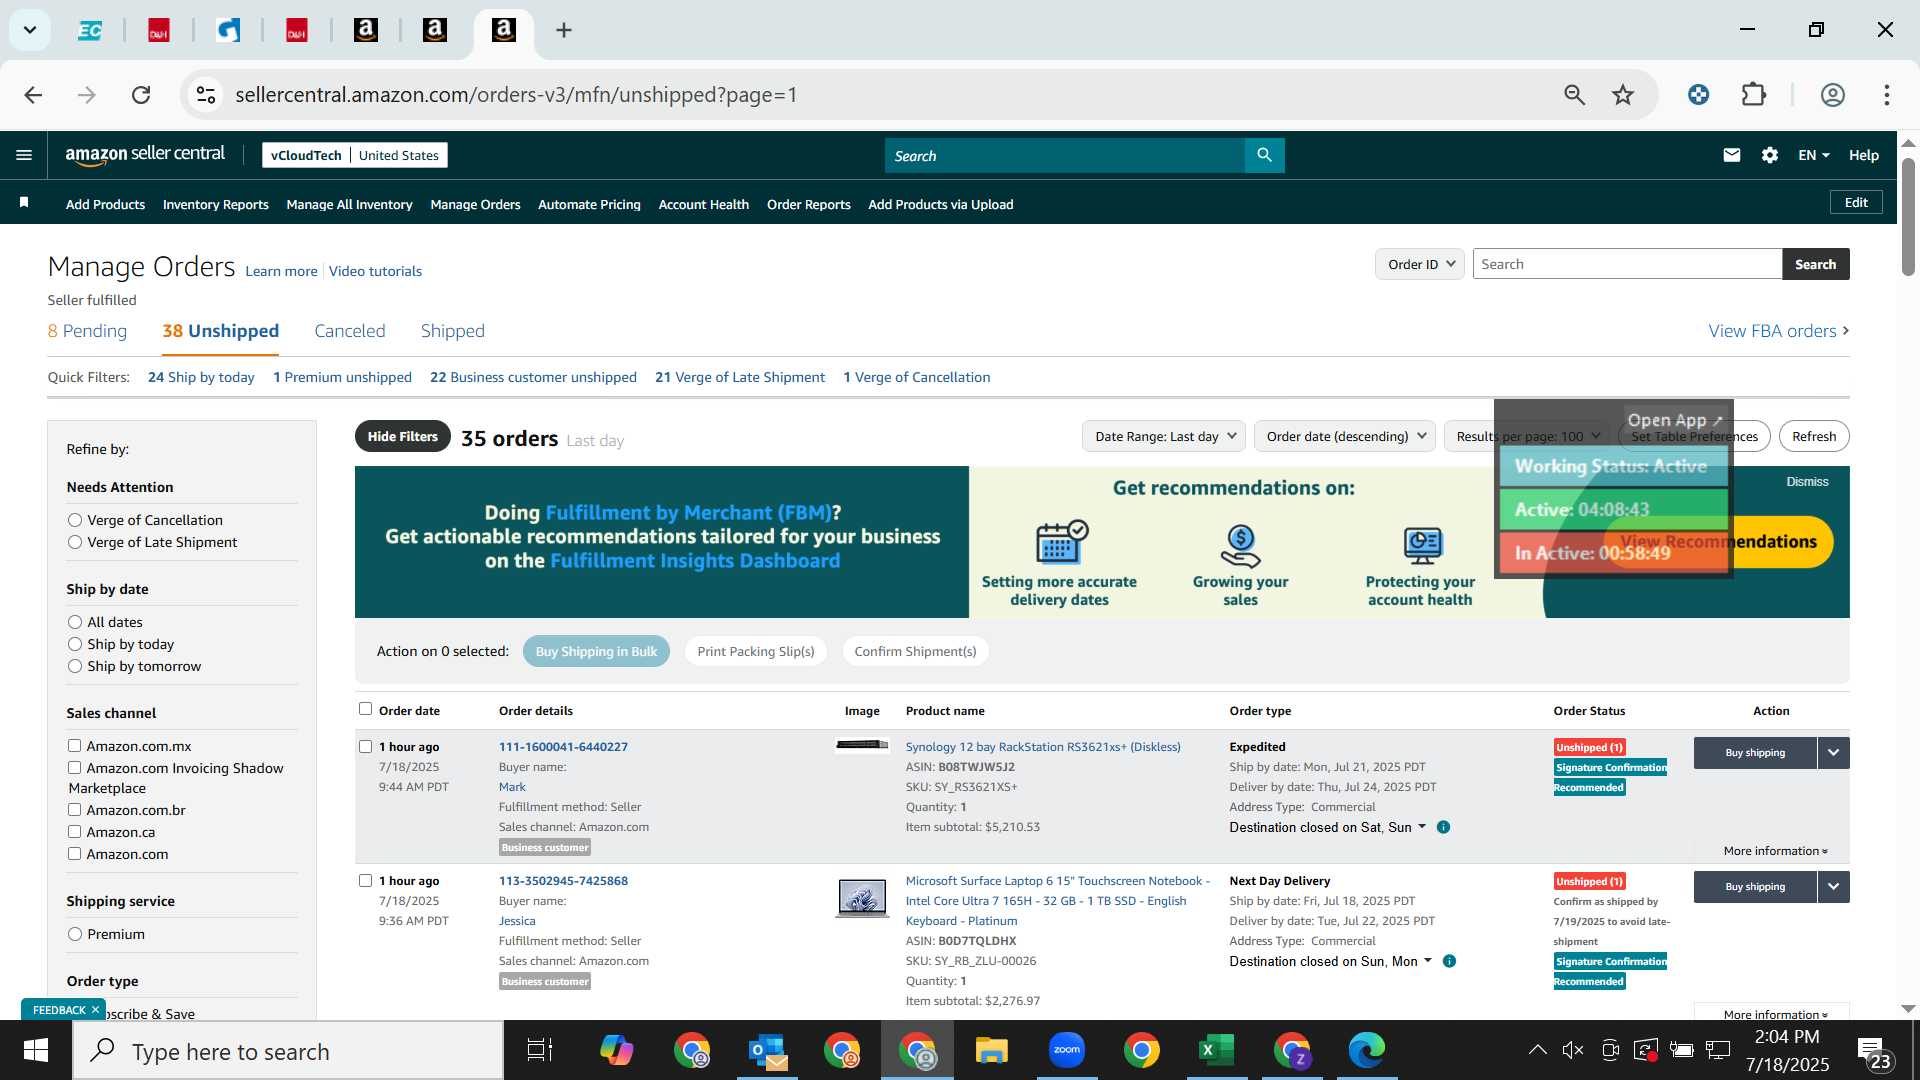Open the EN language dropdown

1813,155
